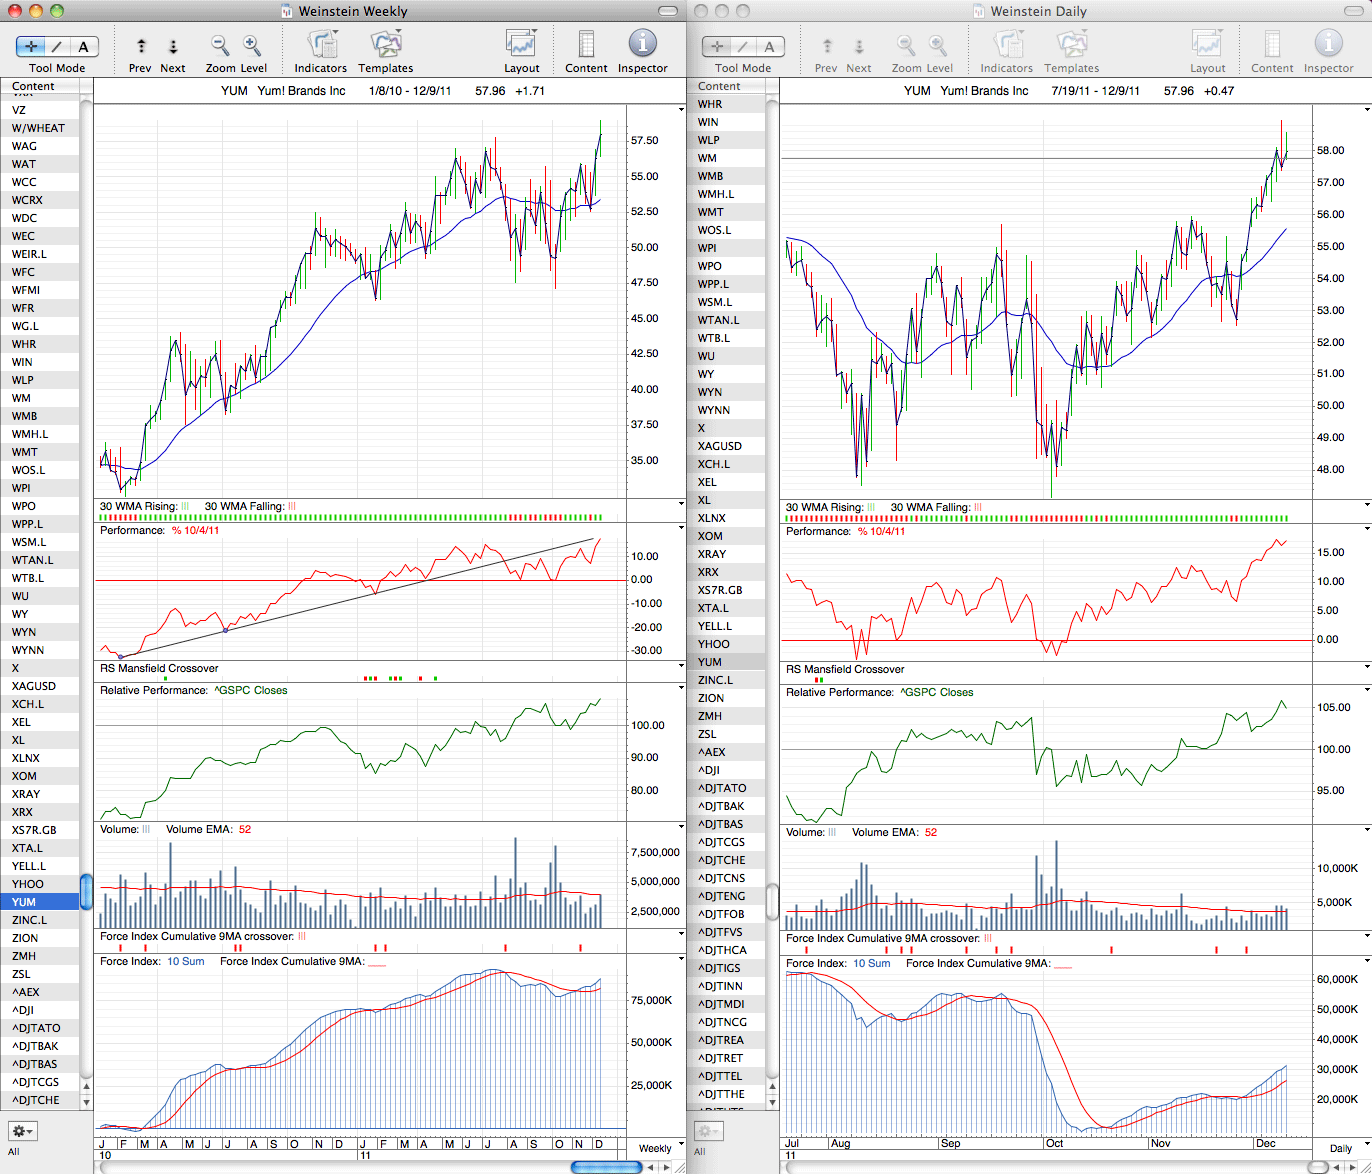Zoom out the Weekly chart
Viewport: 1372px width, 1174px height.
220,46
